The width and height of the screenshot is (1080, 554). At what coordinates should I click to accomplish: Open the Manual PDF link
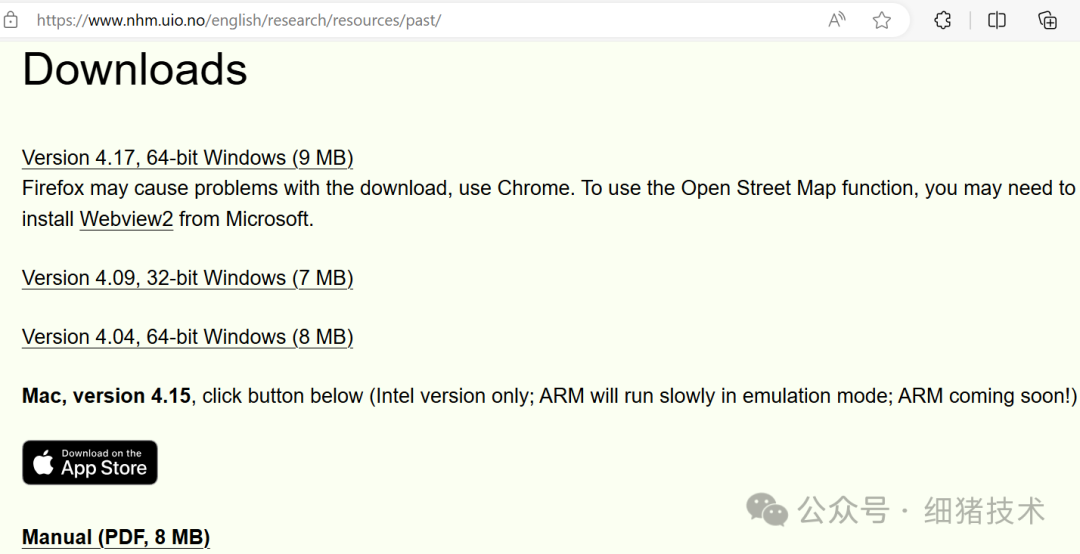point(116,538)
